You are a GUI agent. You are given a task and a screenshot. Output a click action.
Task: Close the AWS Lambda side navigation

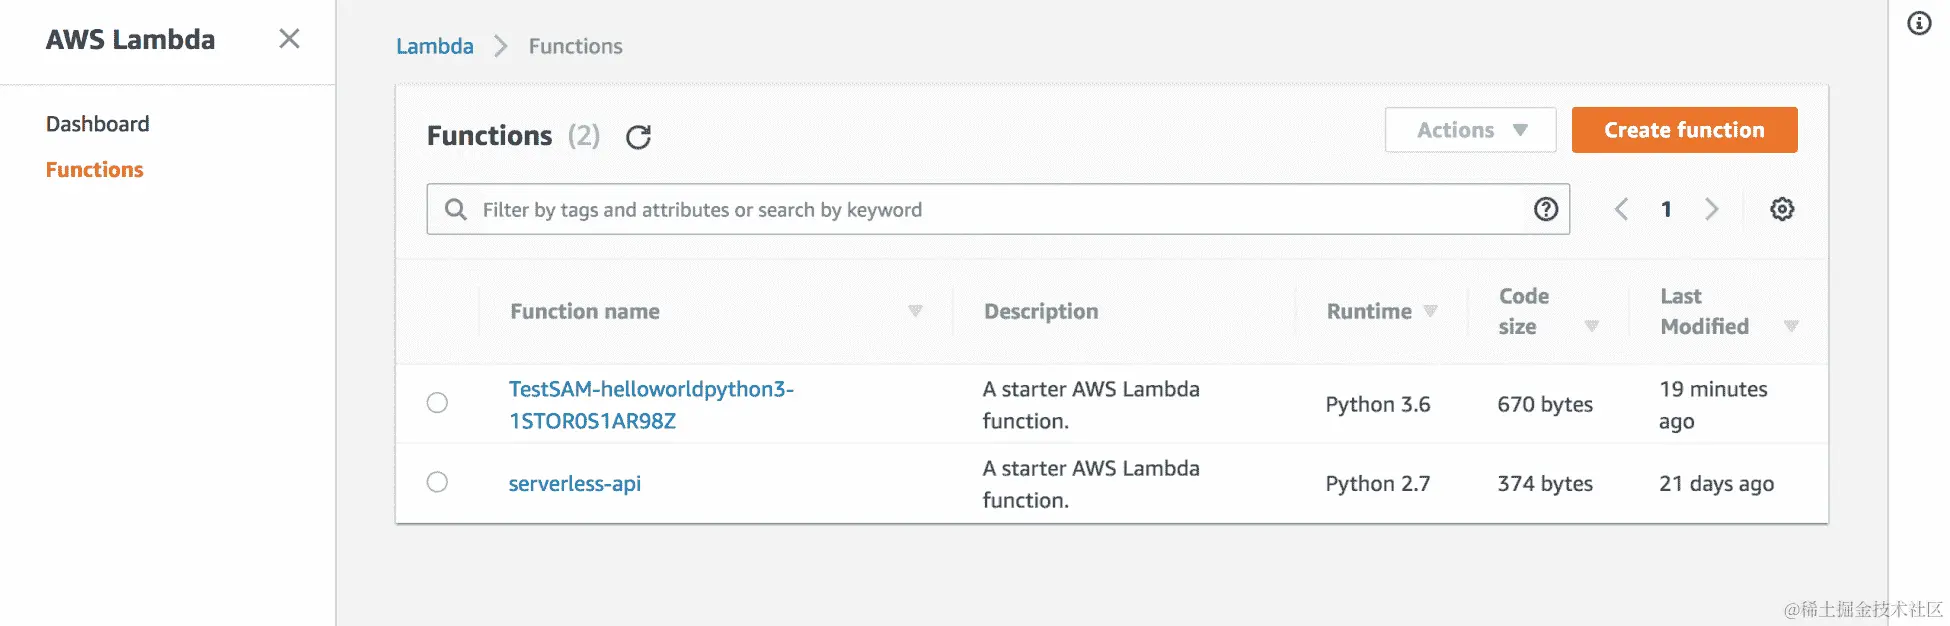pyautogui.click(x=289, y=39)
